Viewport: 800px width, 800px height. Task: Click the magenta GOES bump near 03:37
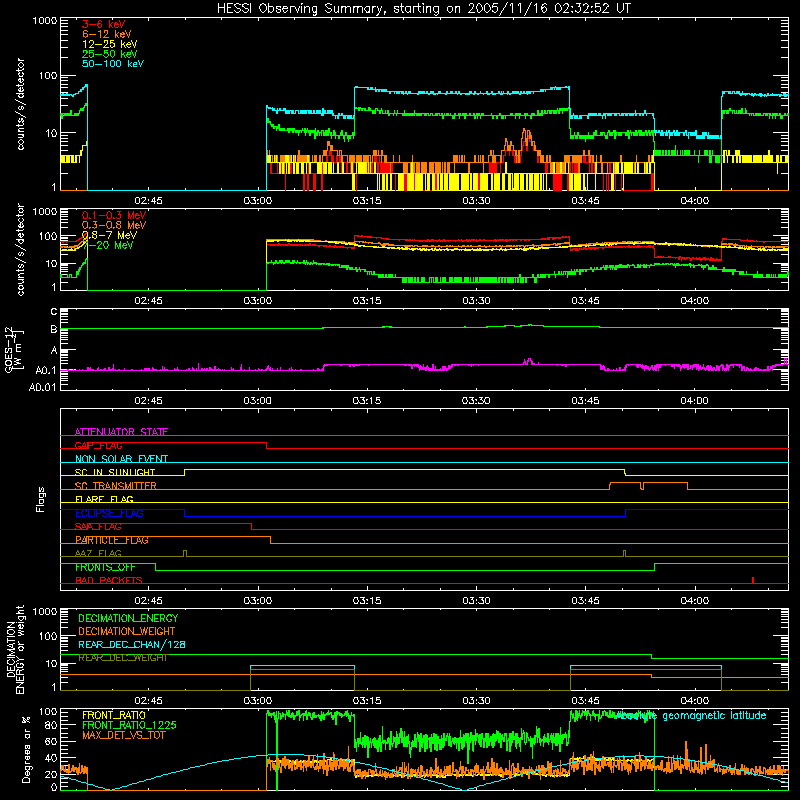(x=529, y=362)
